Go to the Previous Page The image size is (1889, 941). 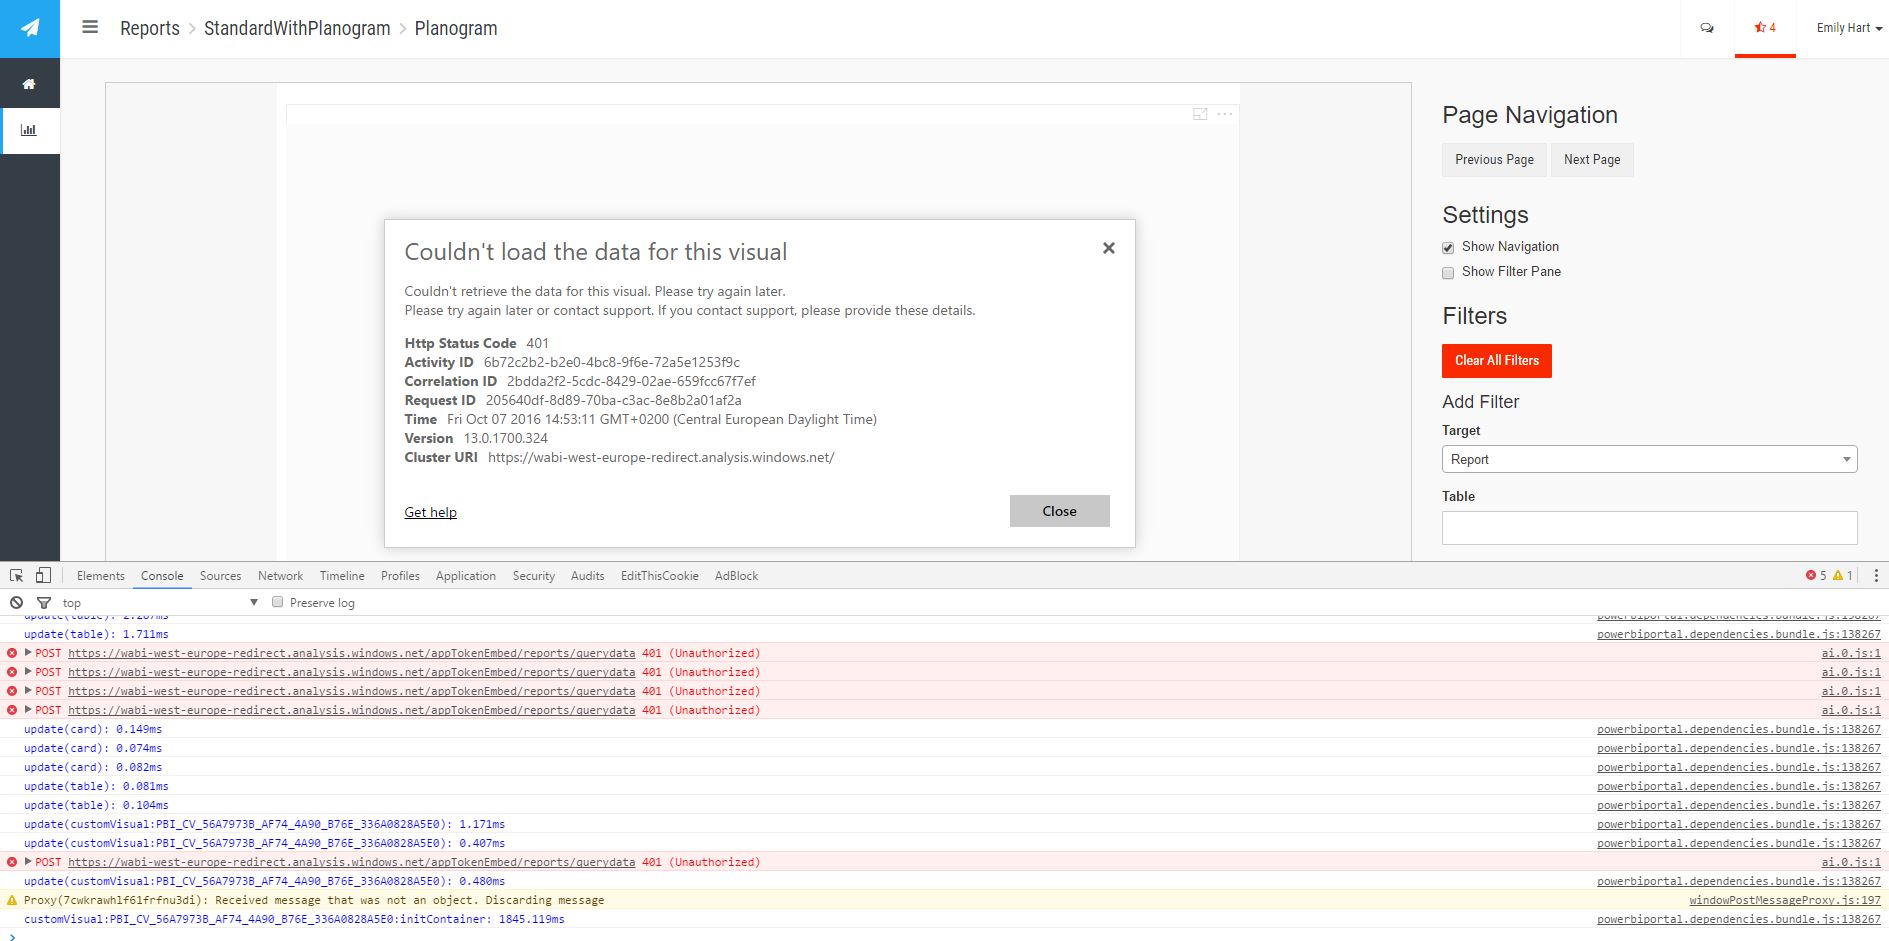(1494, 160)
